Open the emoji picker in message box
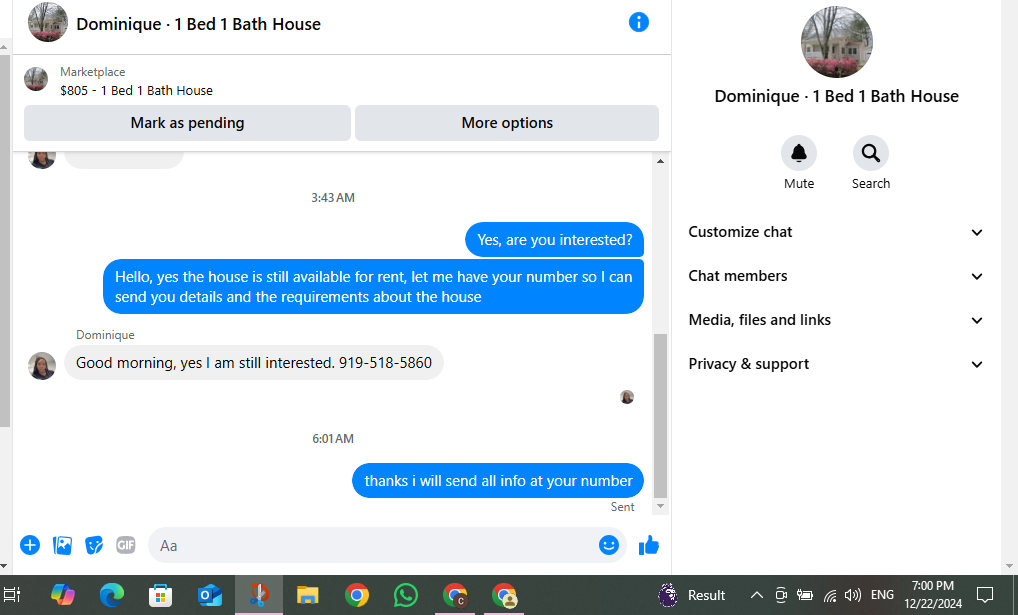1018x615 pixels. point(608,545)
